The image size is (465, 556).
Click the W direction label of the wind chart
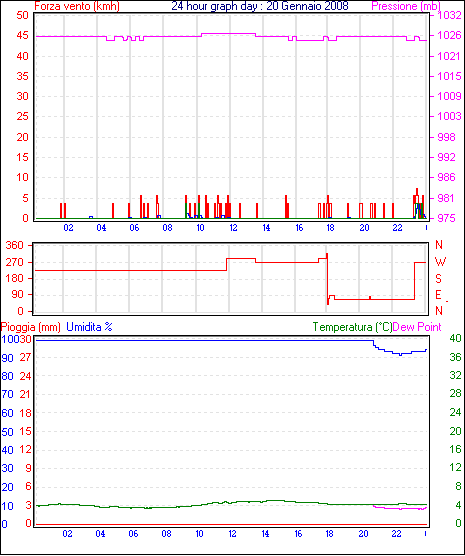(440, 262)
